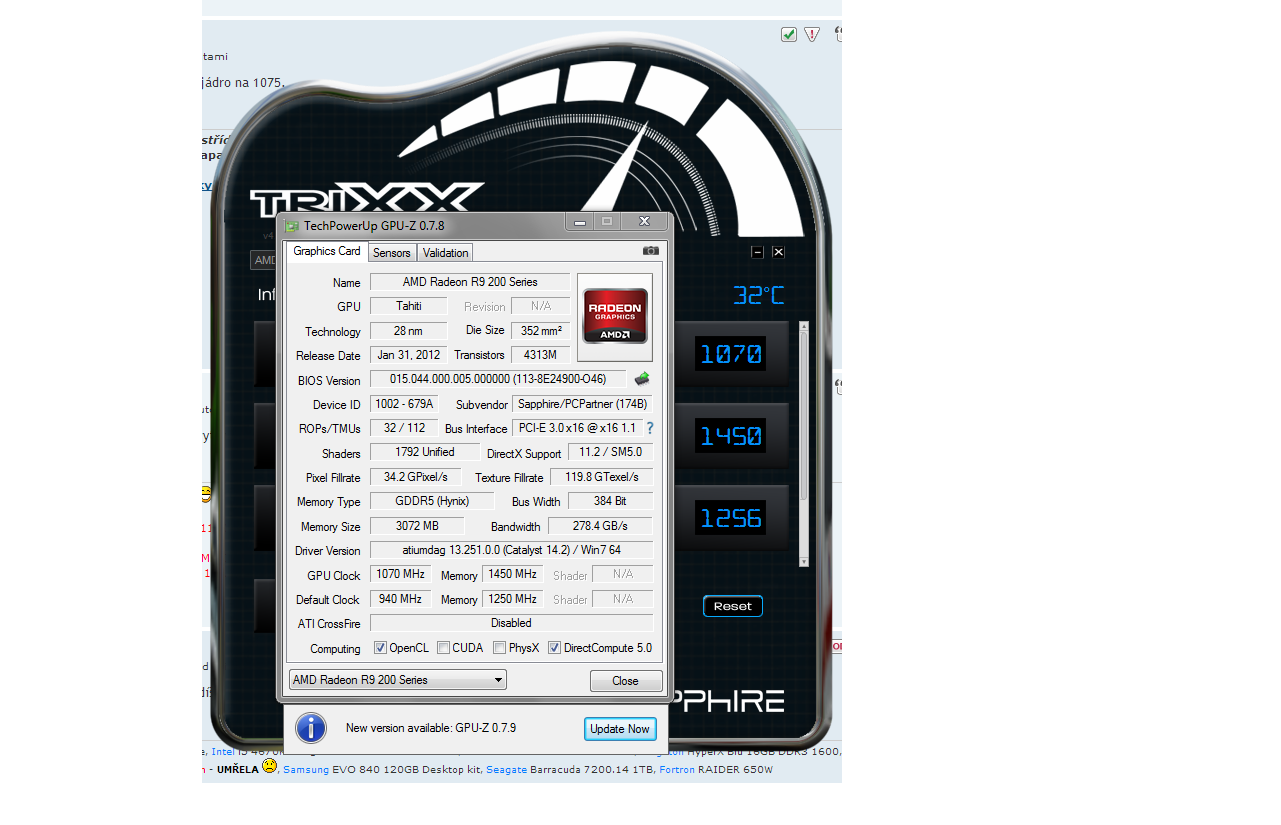Click the TRIXX 1450 digital readout
The height and width of the screenshot is (825, 1281).
tap(731, 436)
